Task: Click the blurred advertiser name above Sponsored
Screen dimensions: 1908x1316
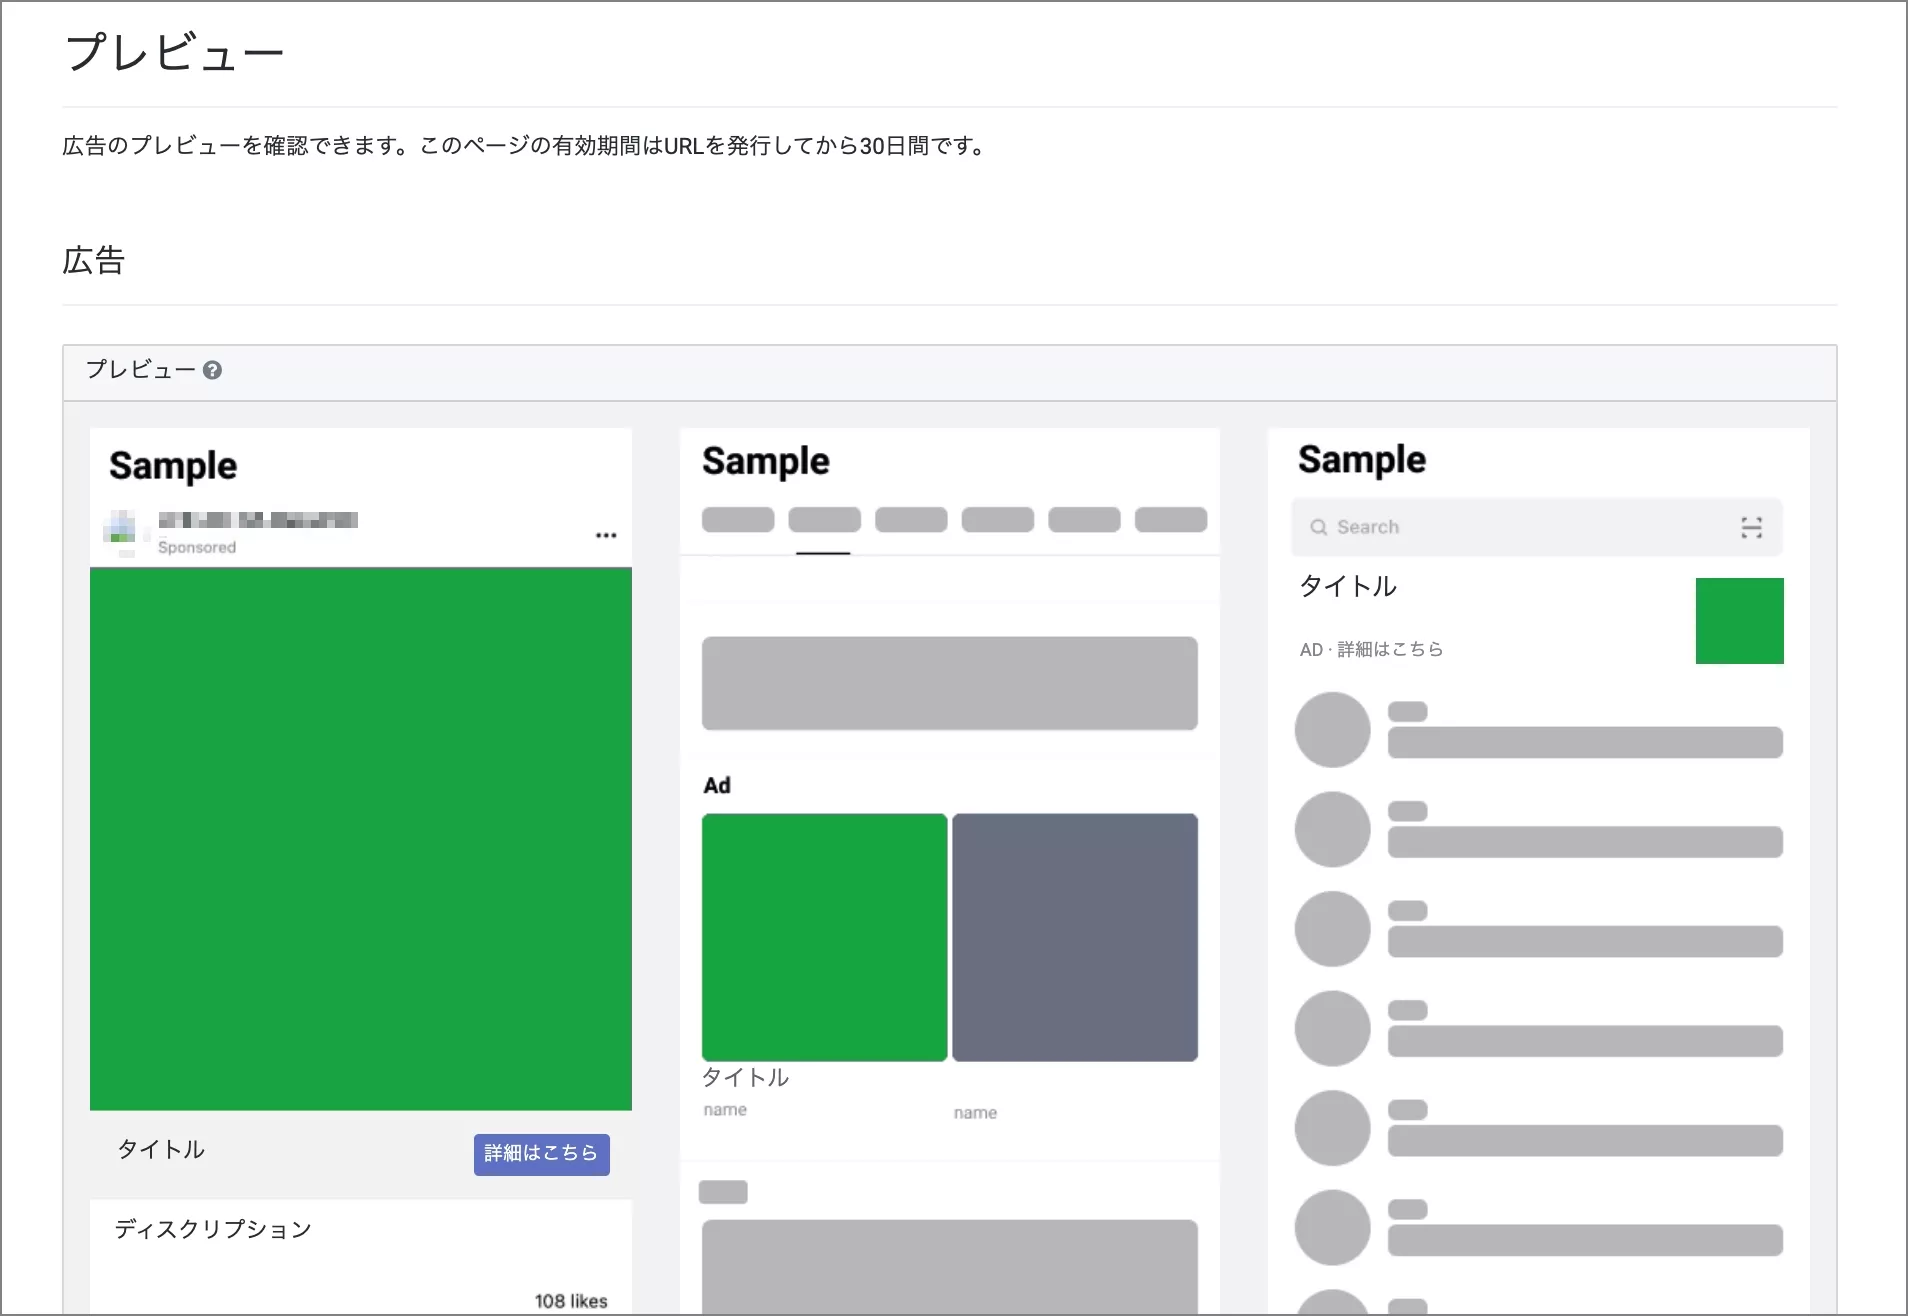Action: point(258,520)
